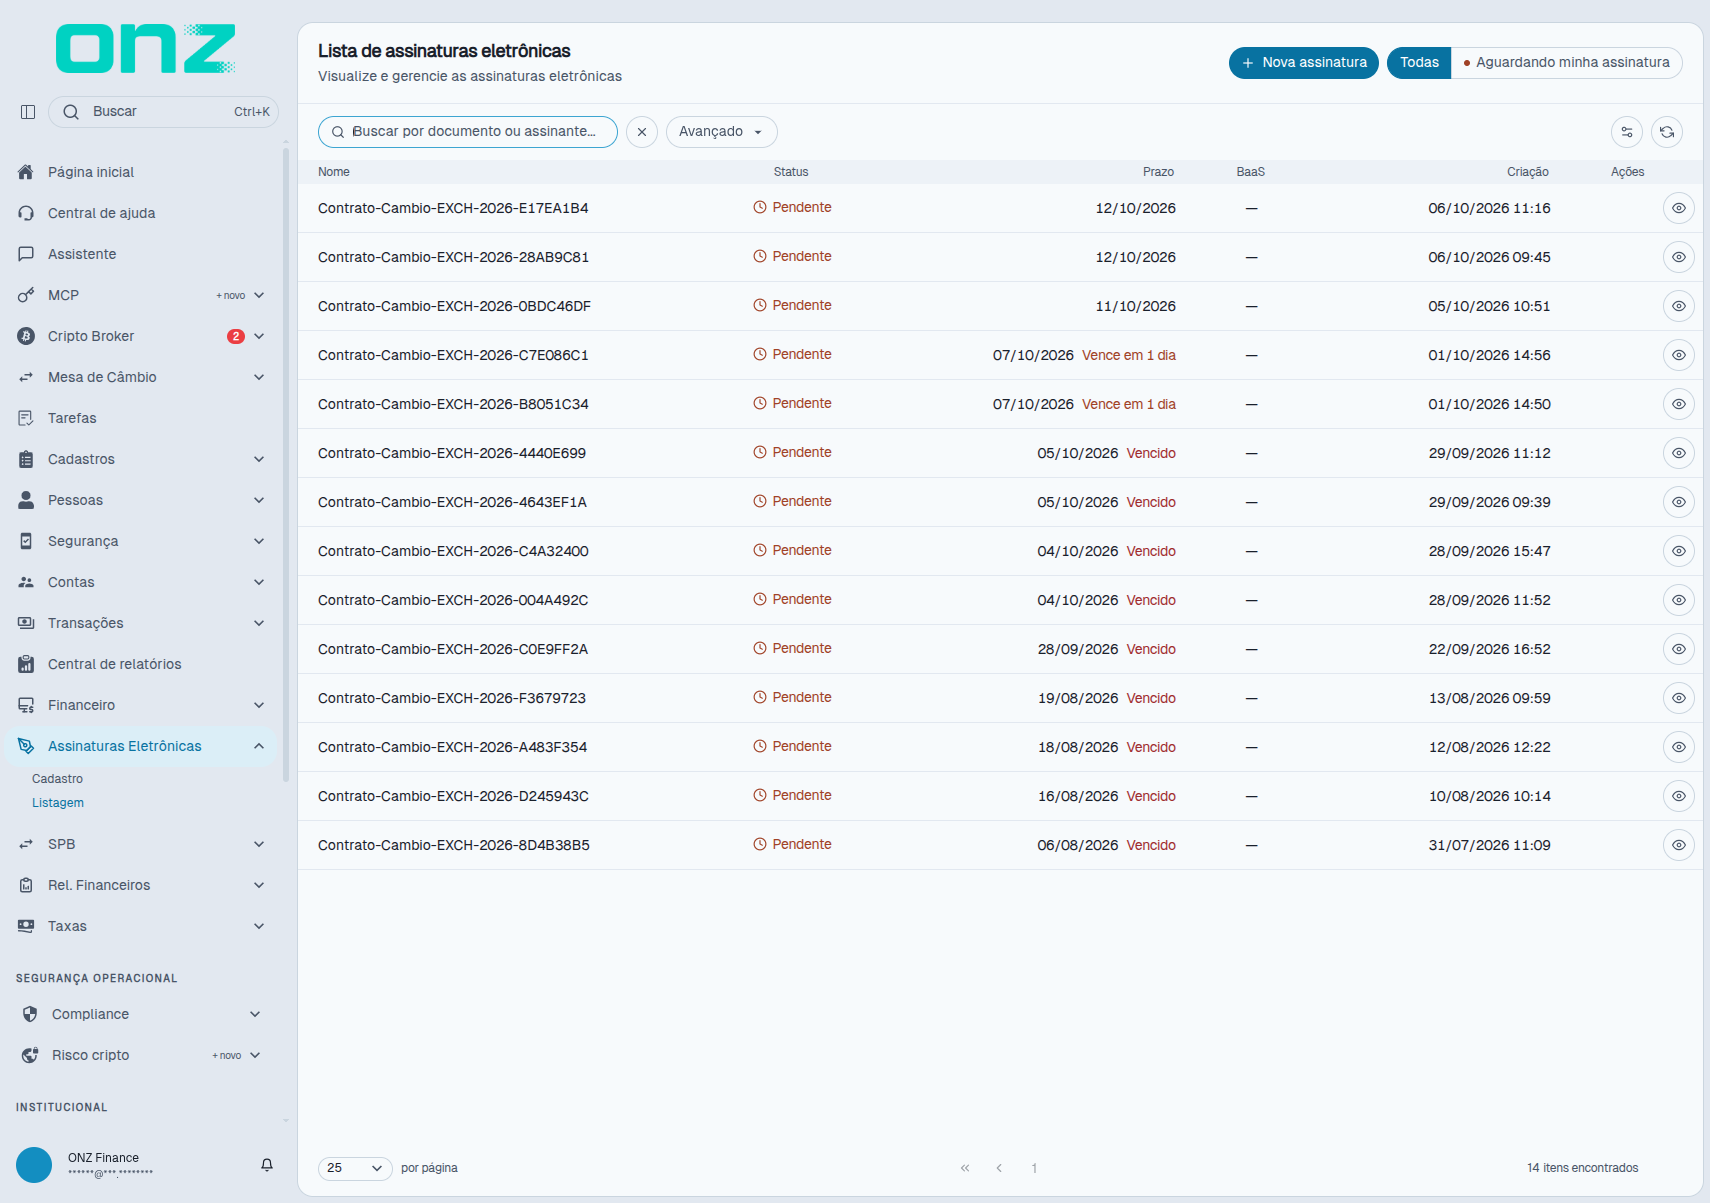The height and width of the screenshot is (1203, 1710).
Task: Sort by the Prazo column header
Action: point(1158,172)
